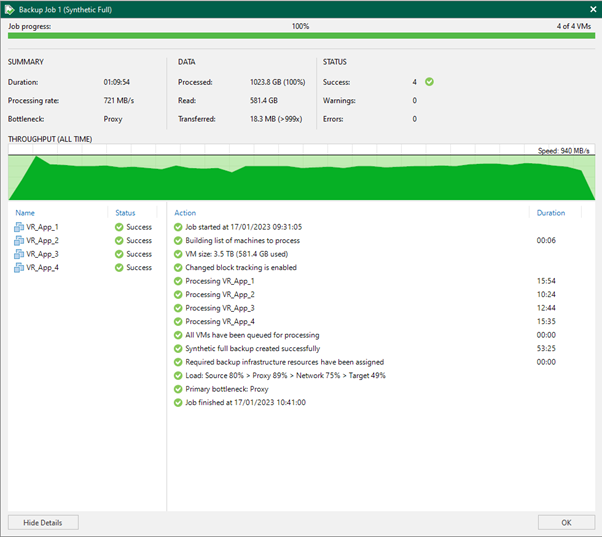The image size is (602, 537).
Task: Click the VR_App_1 VM icon
Action: [19, 227]
